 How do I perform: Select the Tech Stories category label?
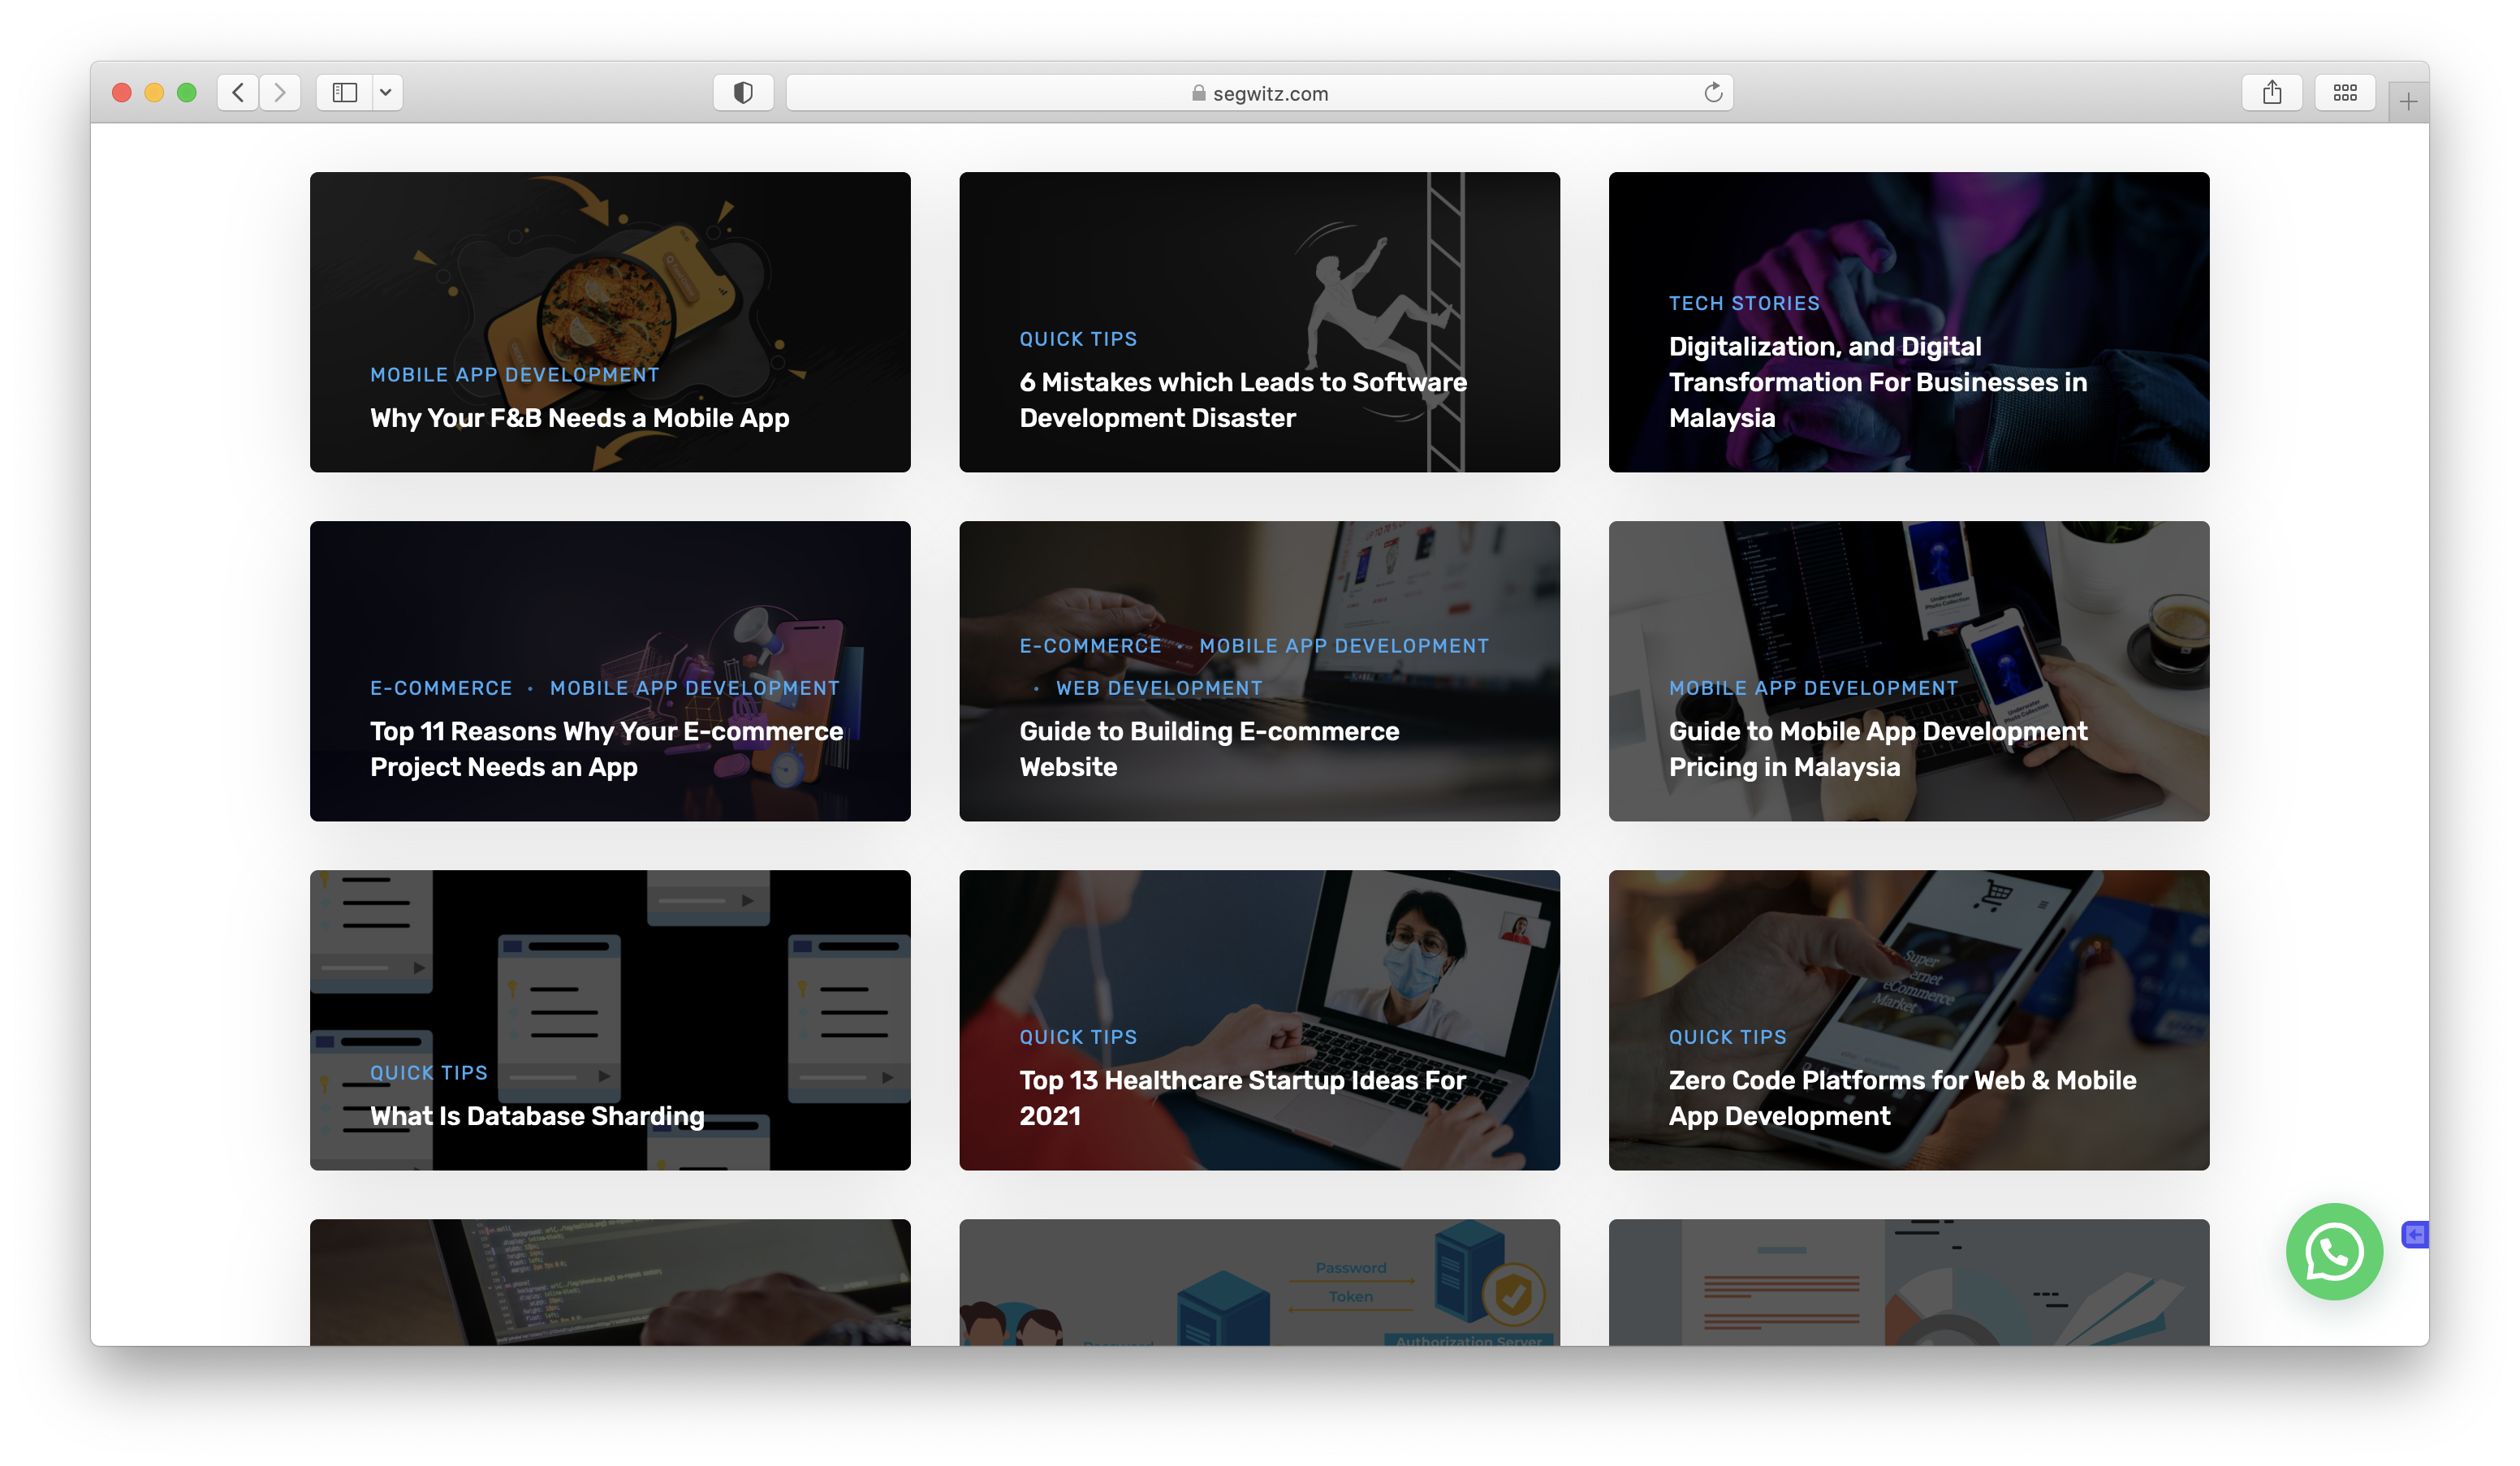pyautogui.click(x=1744, y=303)
